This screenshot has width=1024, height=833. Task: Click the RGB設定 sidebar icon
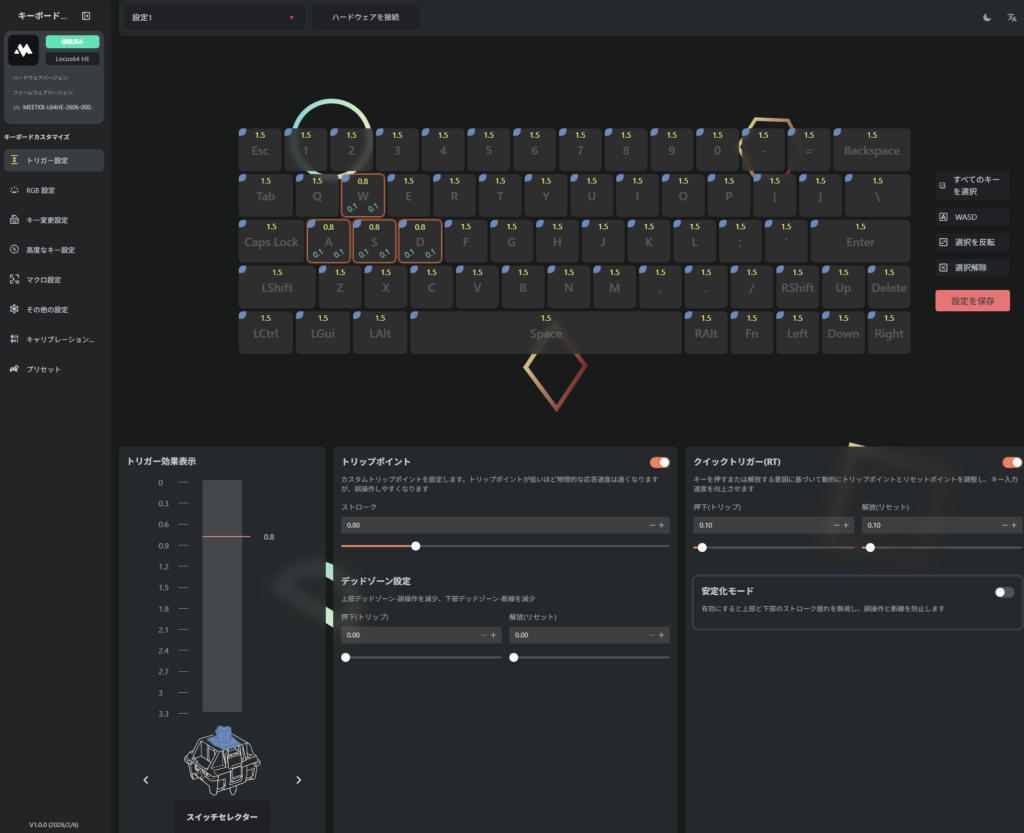pos(14,190)
